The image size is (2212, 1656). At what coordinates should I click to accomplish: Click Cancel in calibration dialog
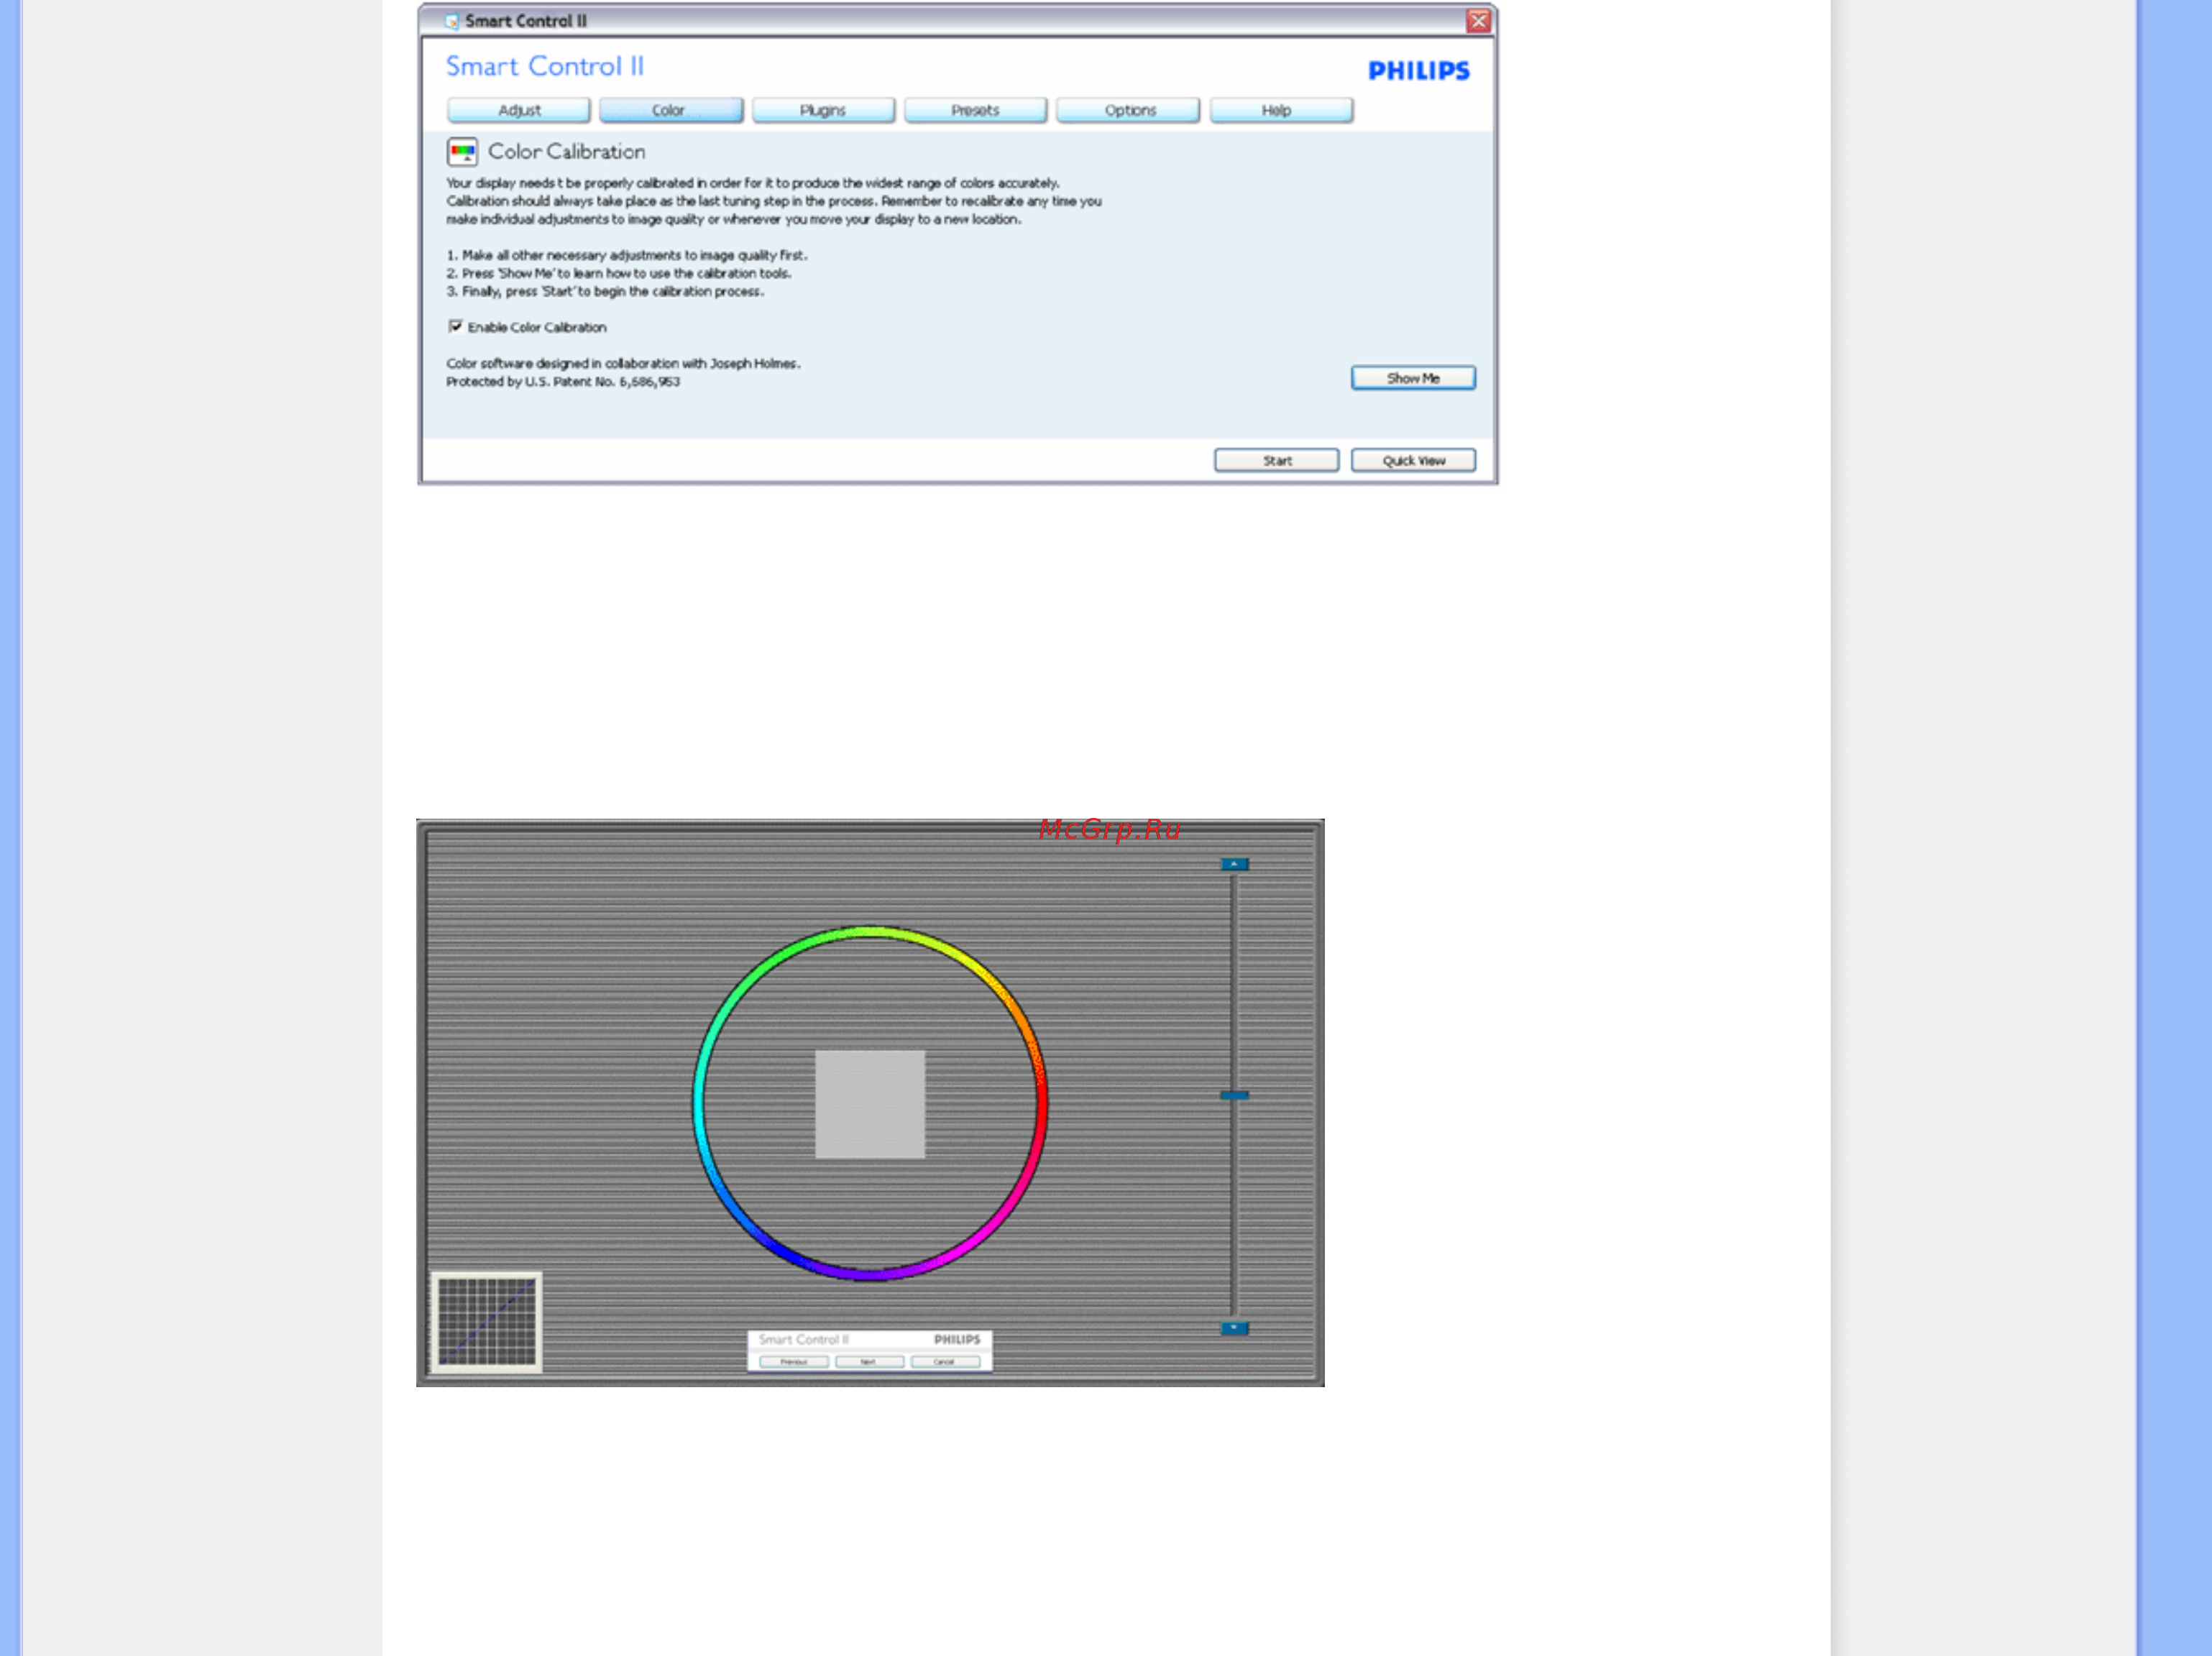click(x=944, y=1361)
